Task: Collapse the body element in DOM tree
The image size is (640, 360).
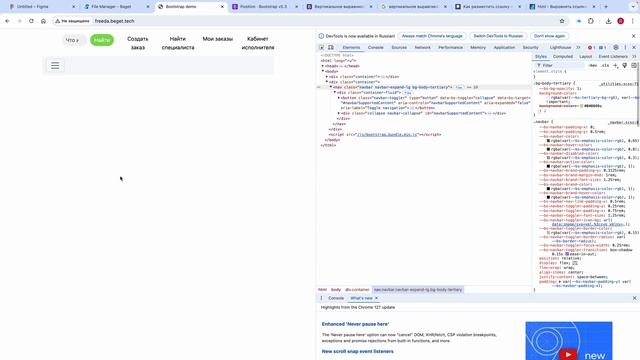Action: [x=323, y=71]
